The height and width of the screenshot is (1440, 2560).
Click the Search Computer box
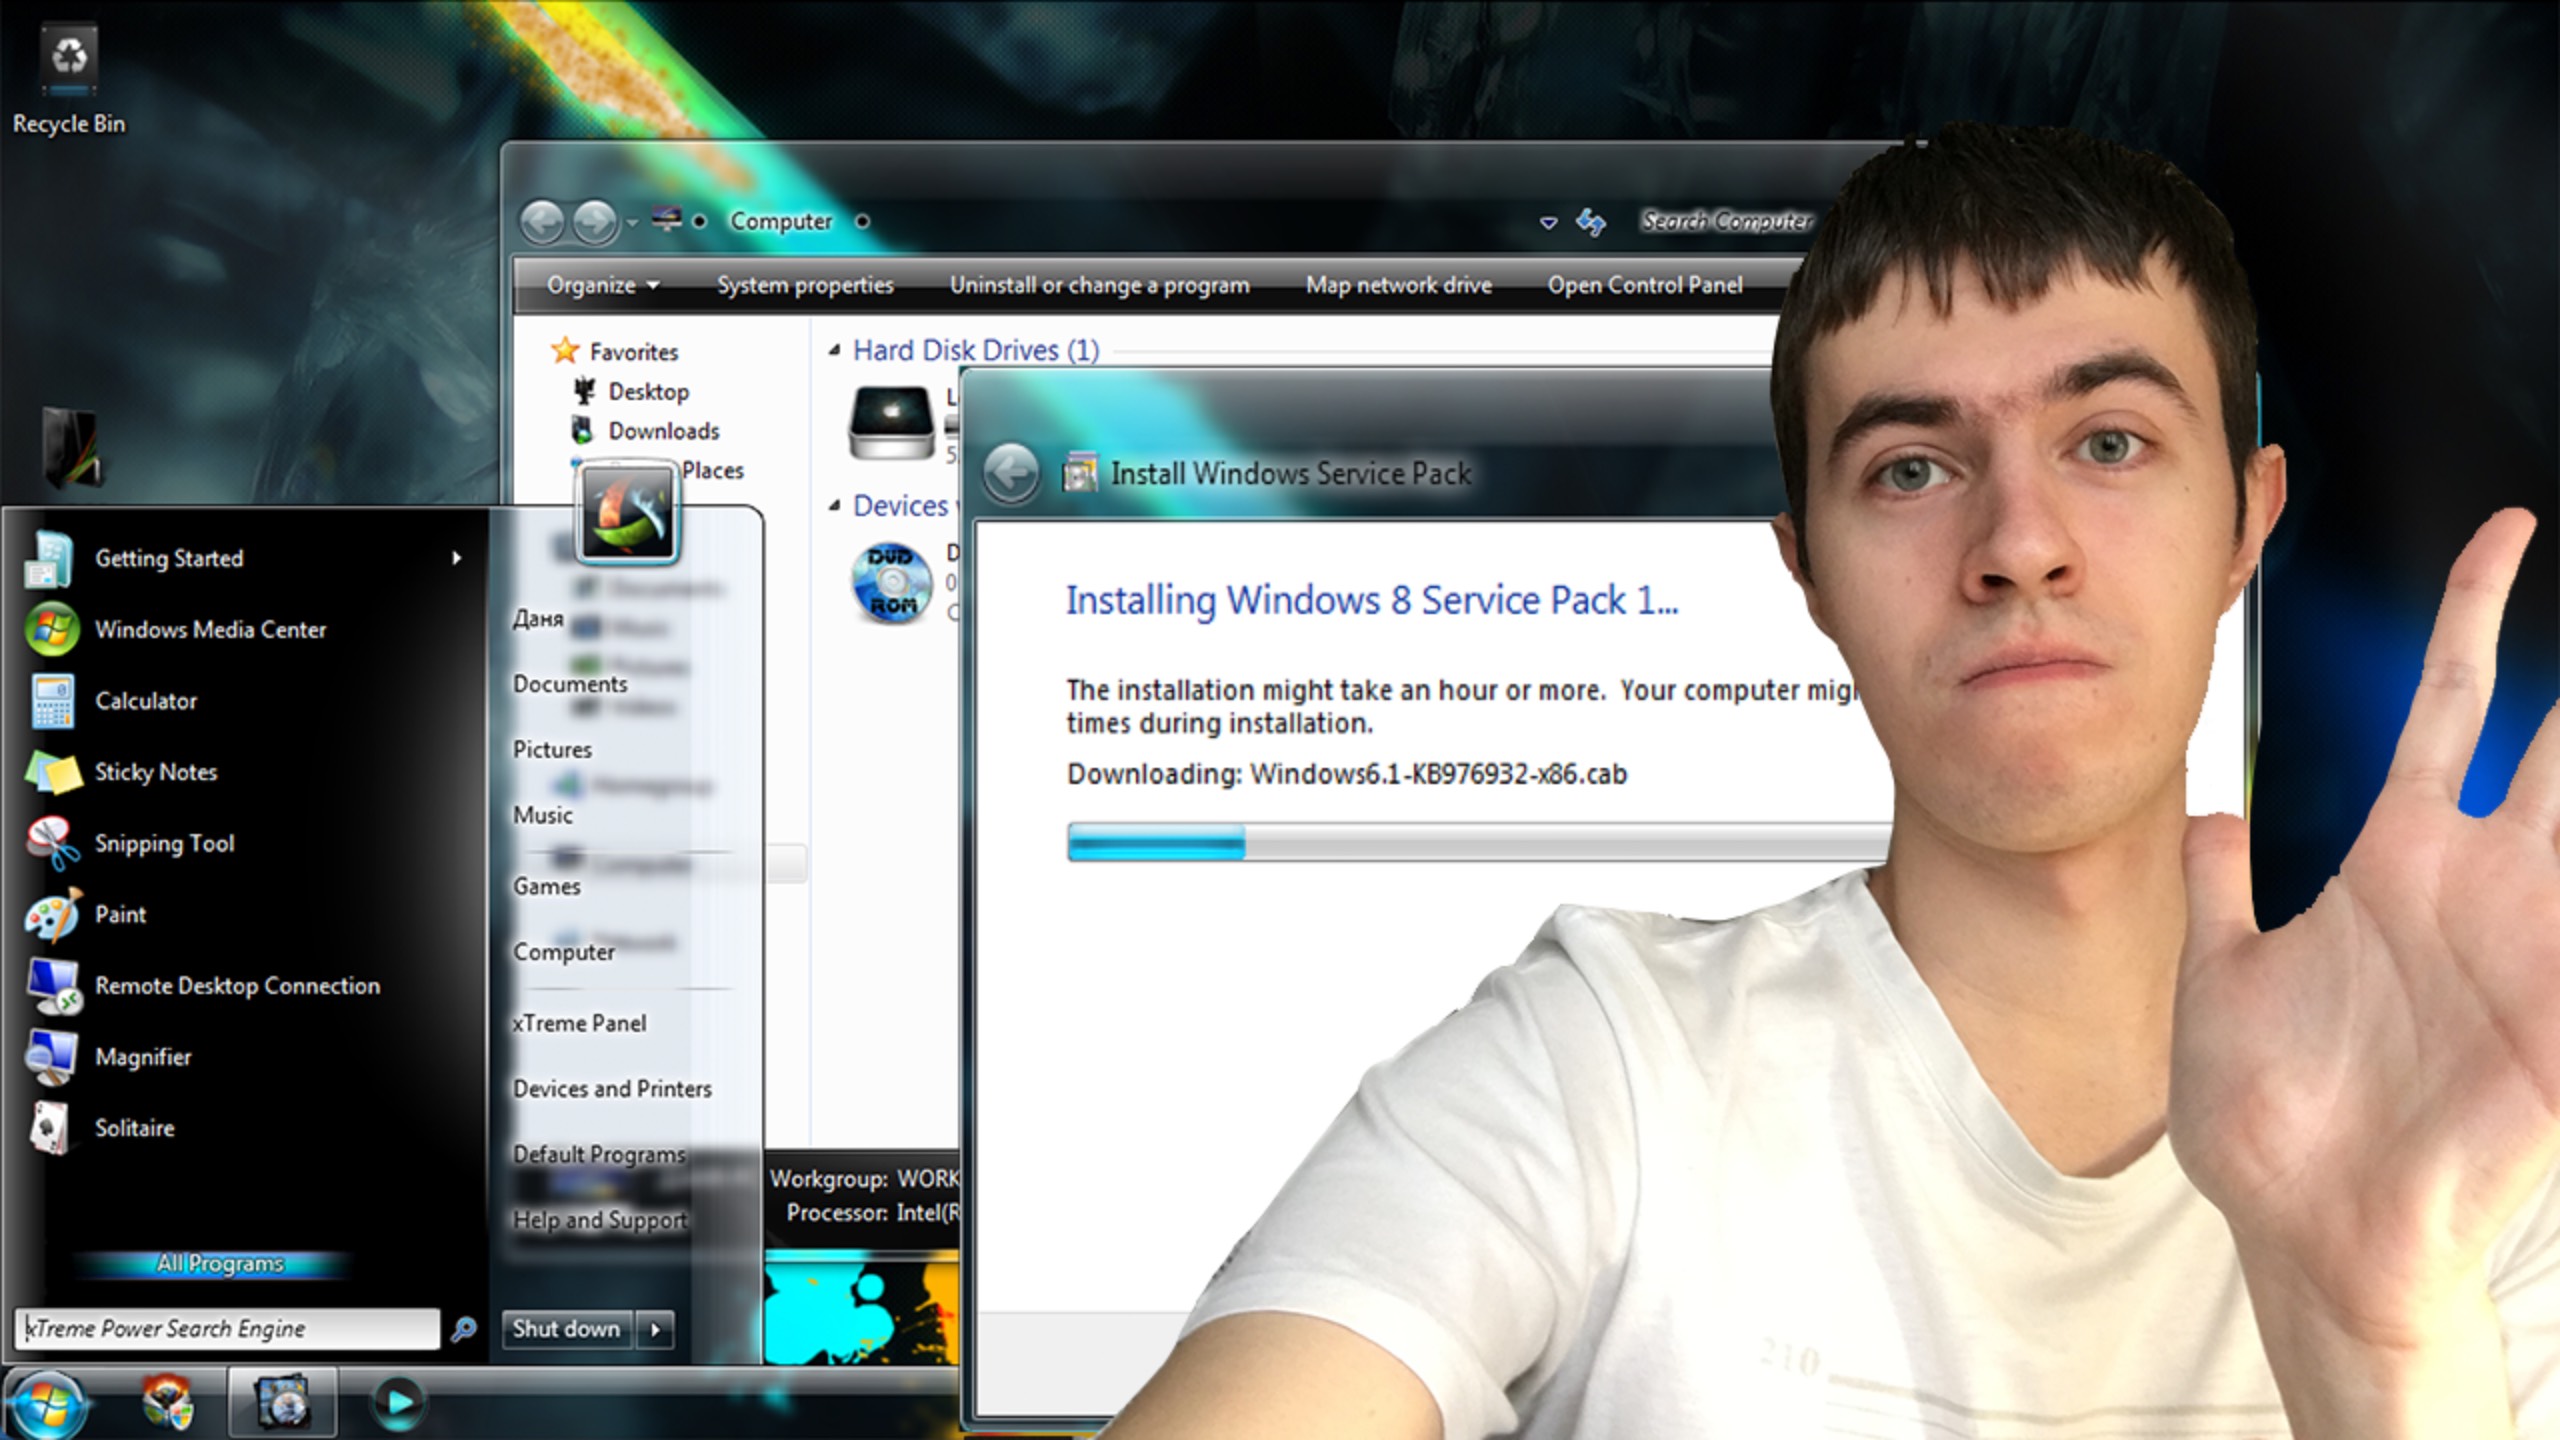(1726, 221)
